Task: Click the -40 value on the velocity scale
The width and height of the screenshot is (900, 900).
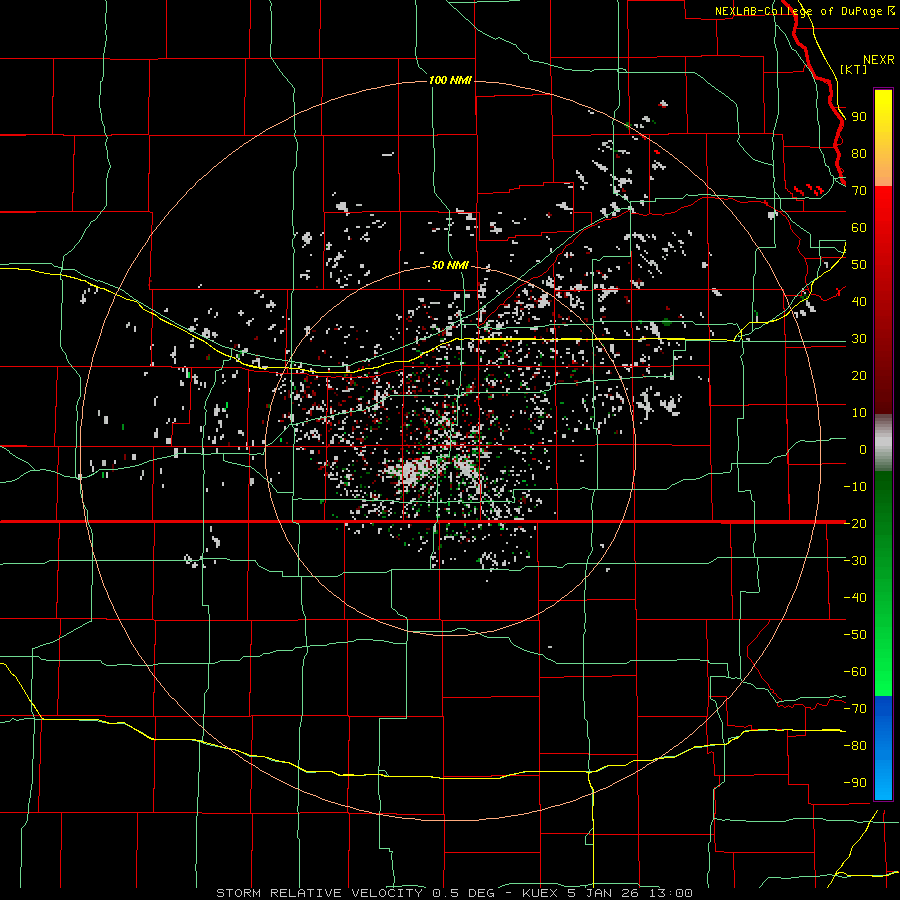Action: (855, 598)
